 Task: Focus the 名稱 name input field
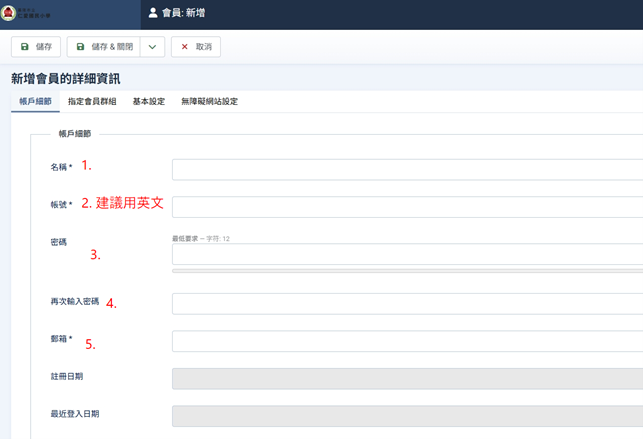(407, 170)
